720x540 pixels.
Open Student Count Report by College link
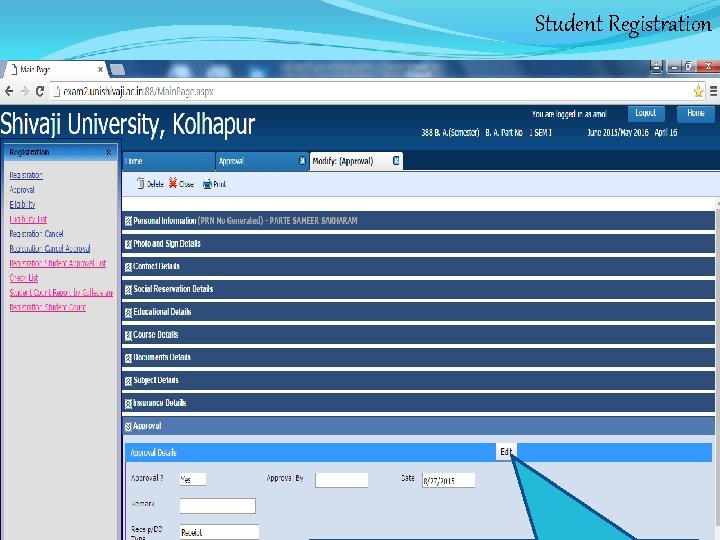tap(61, 292)
